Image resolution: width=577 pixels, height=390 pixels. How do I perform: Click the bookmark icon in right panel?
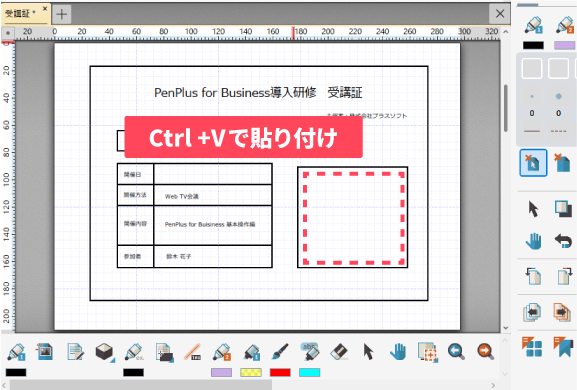563,347
